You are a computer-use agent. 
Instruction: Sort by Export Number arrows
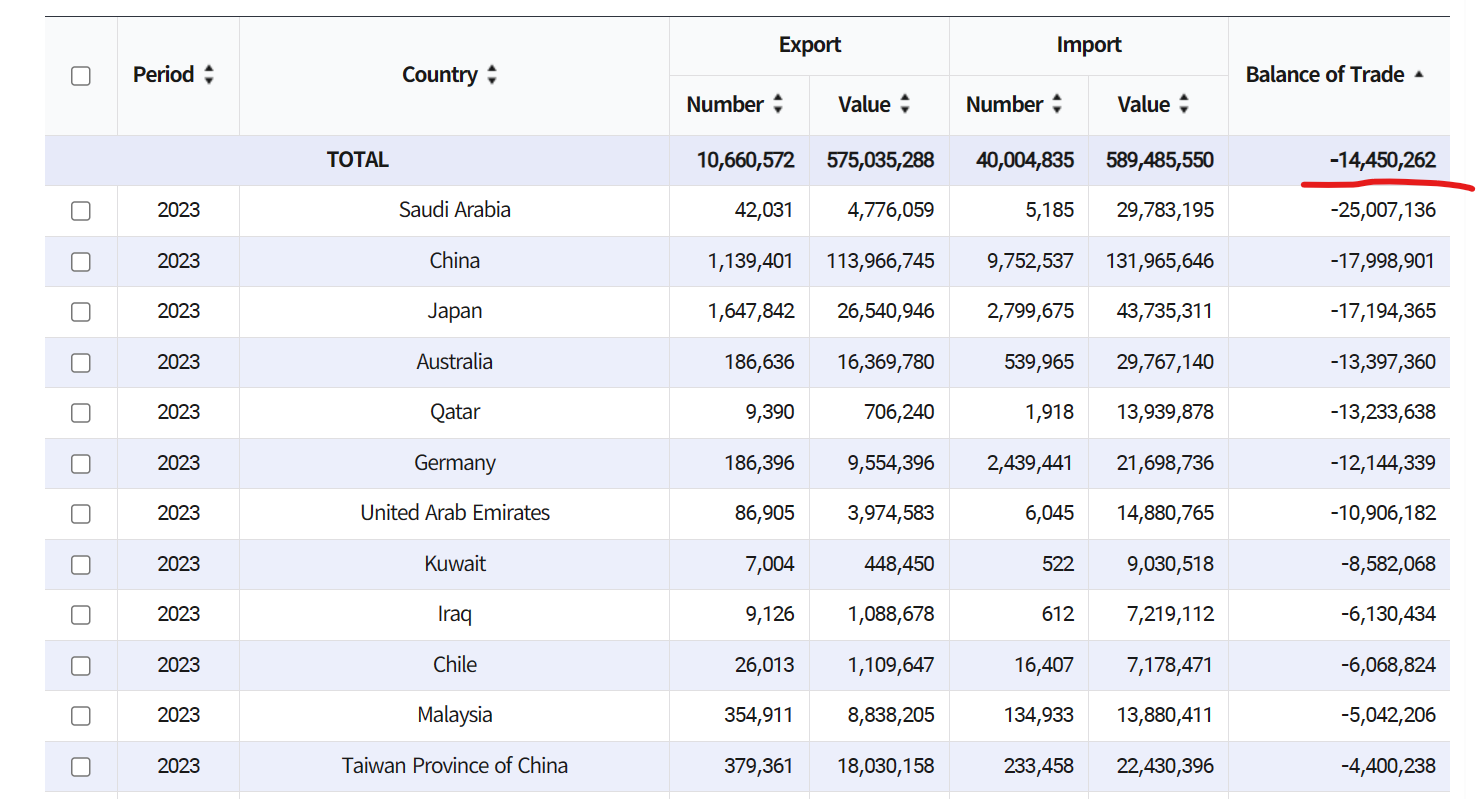click(x=778, y=104)
